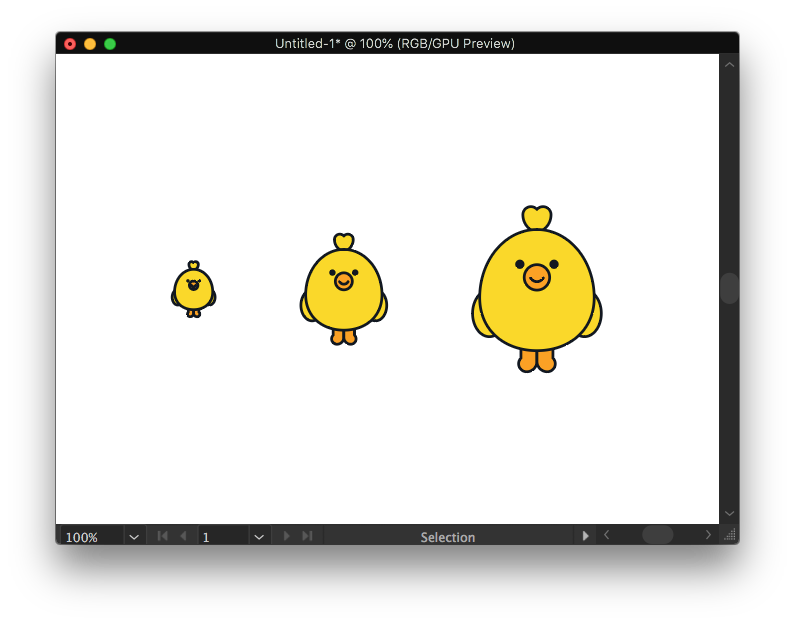795x624 pixels.
Task: Close the Untitled-1 document window
Action: 70,44
